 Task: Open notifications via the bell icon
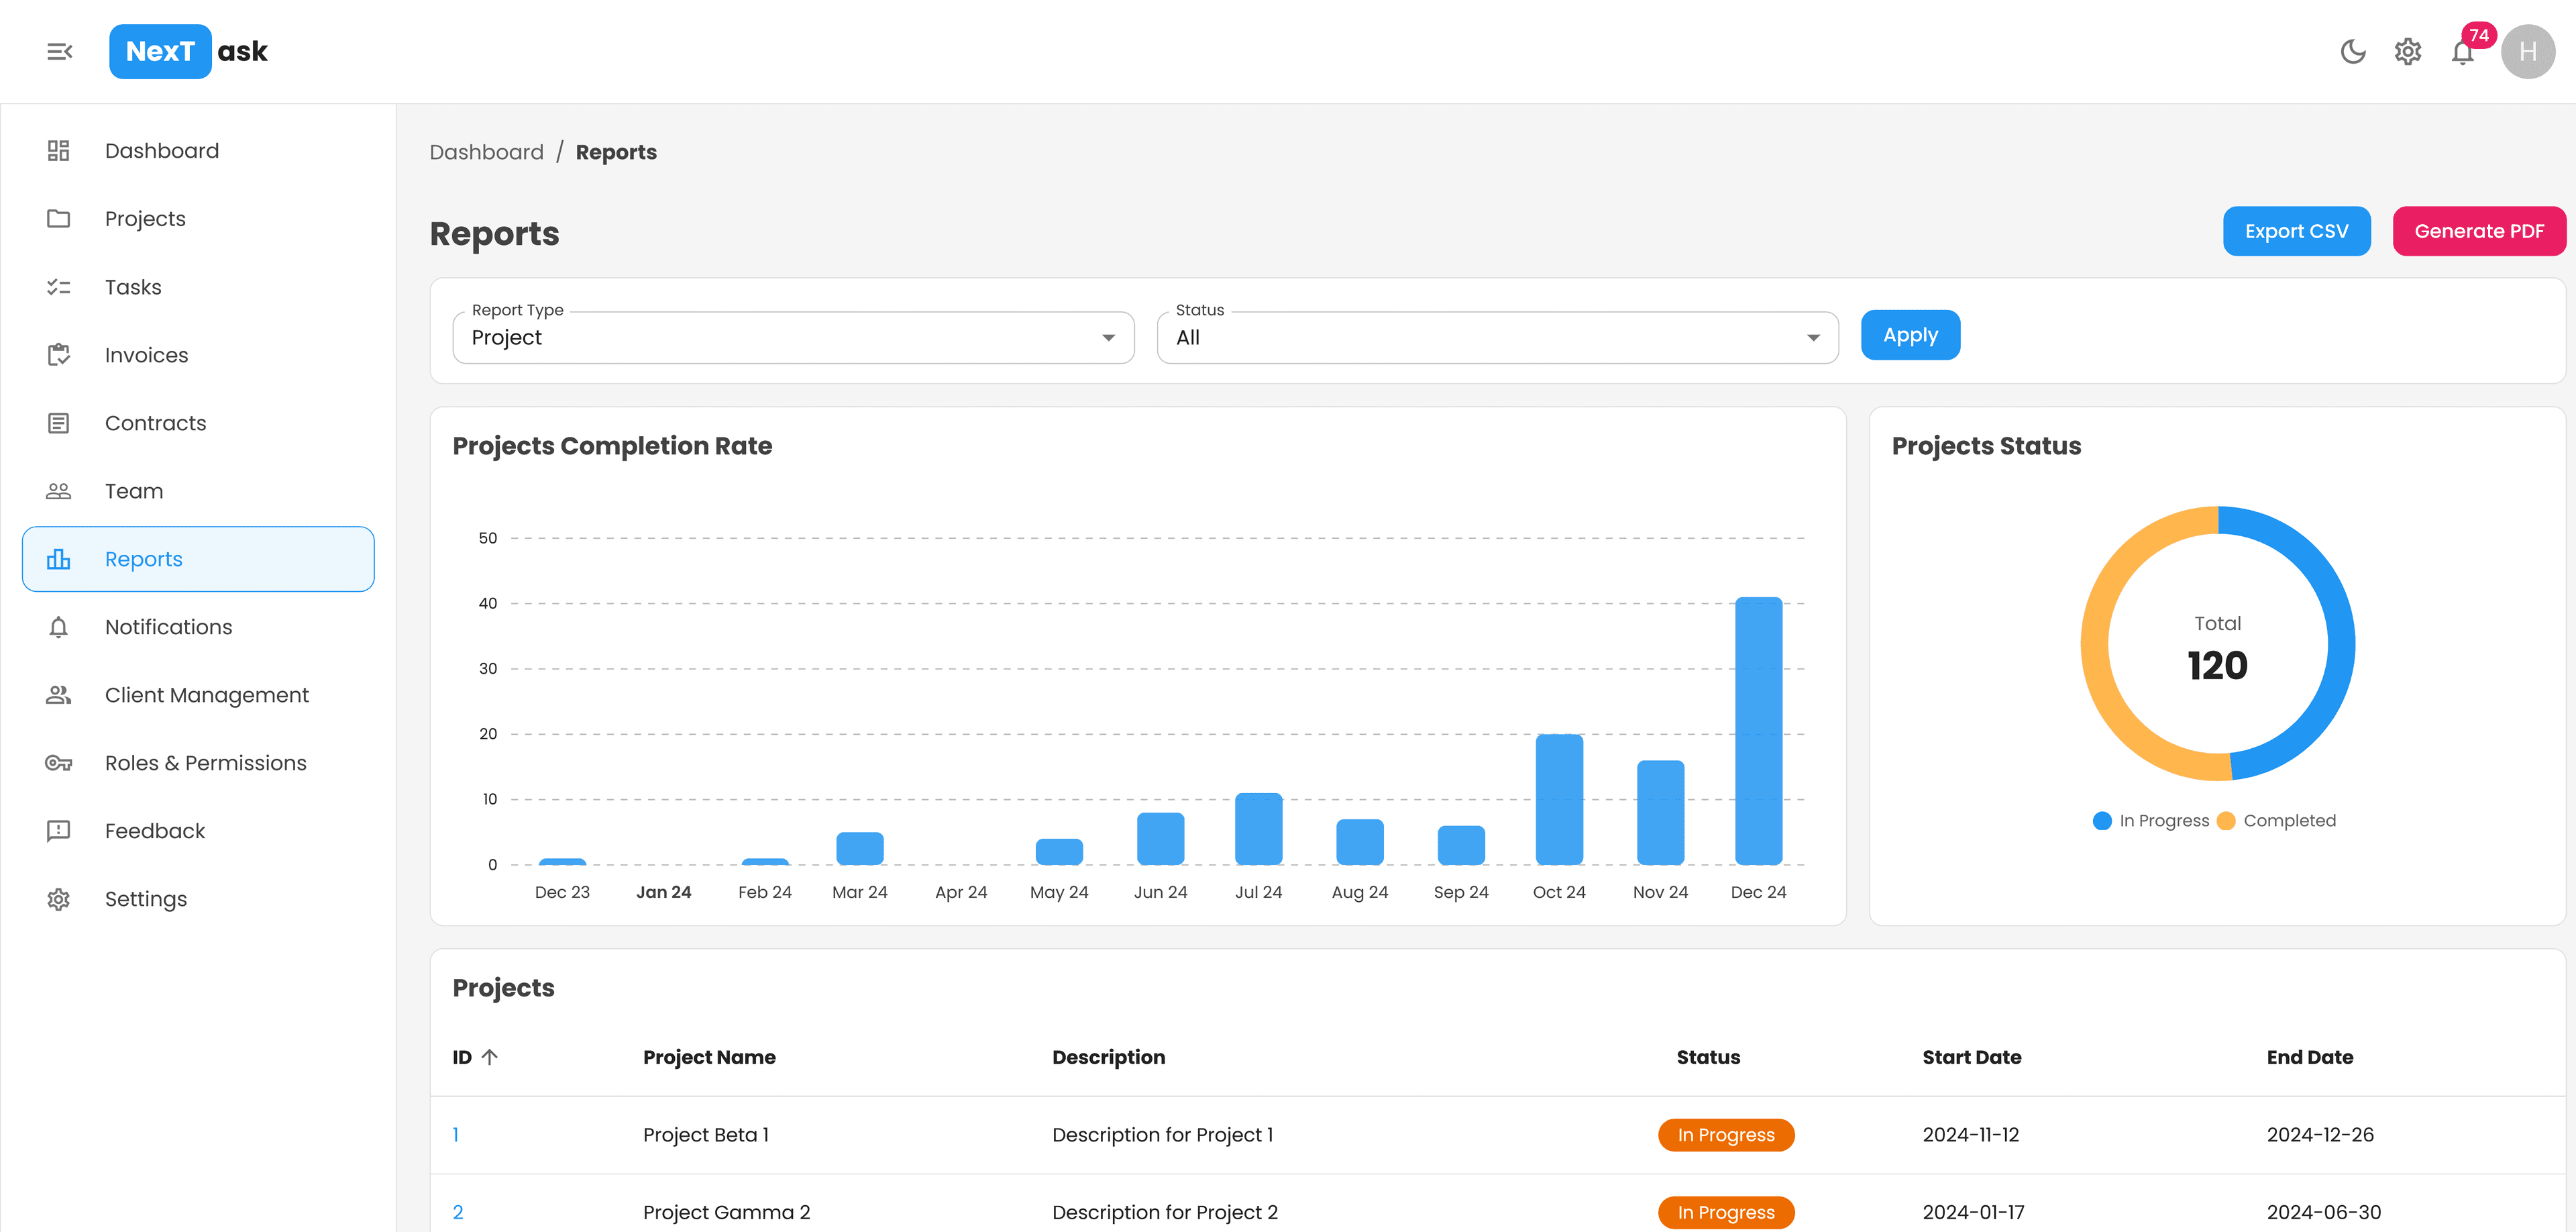[2463, 51]
